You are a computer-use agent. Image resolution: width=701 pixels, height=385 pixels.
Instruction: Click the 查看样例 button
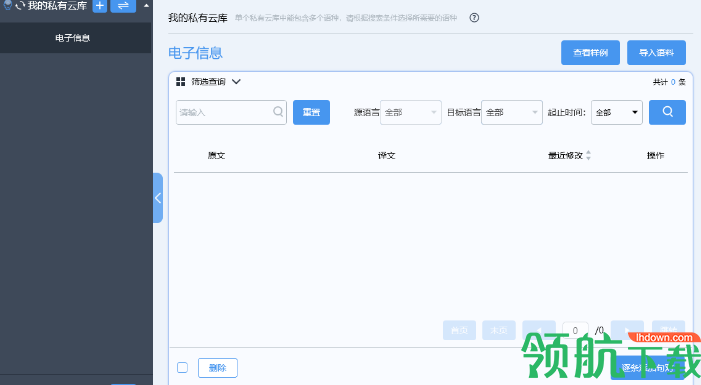pos(590,53)
